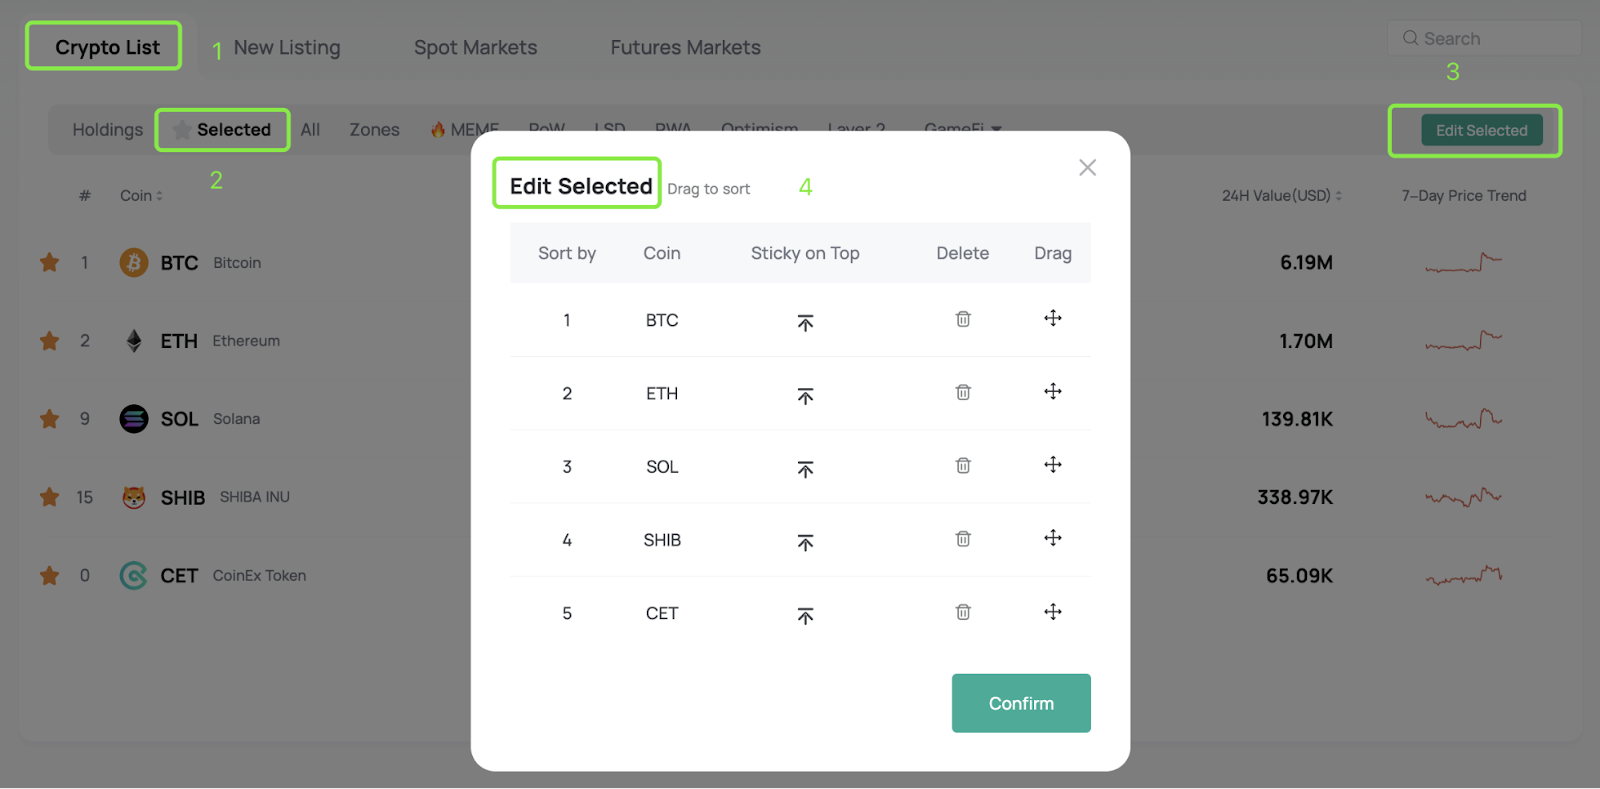Stick BTC to top of list
The height and width of the screenshot is (789, 1600).
[x=805, y=322]
